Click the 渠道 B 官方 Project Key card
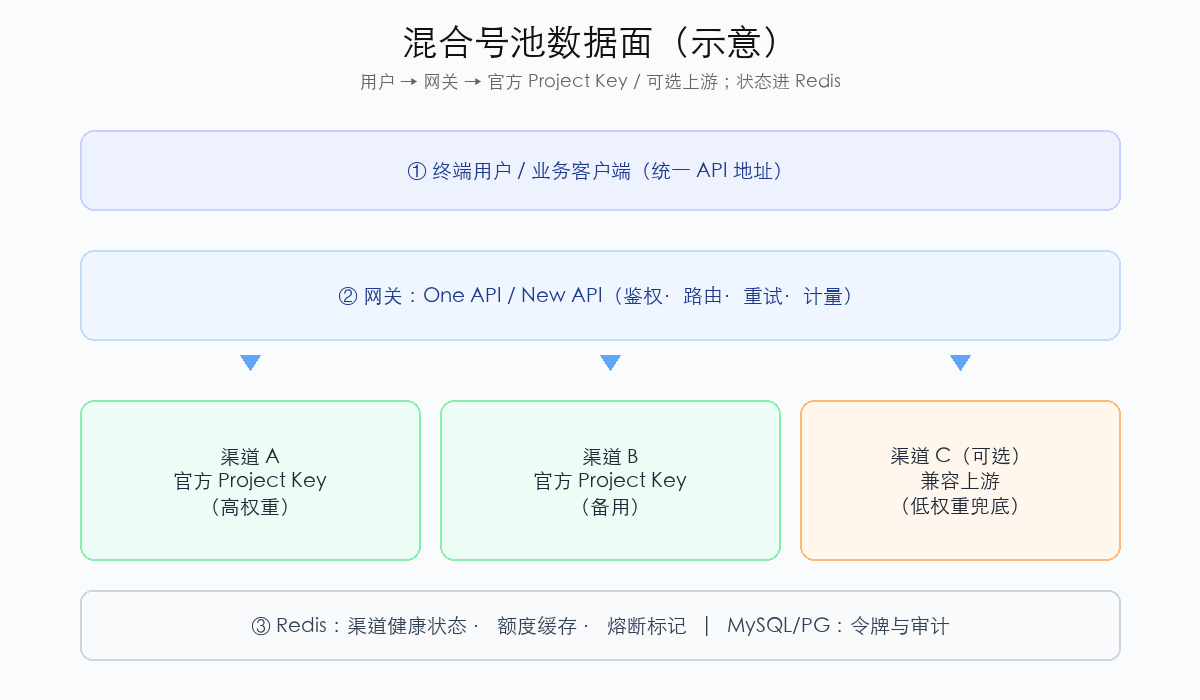Viewport: 1200px width, 700px height. pos(610,481)
